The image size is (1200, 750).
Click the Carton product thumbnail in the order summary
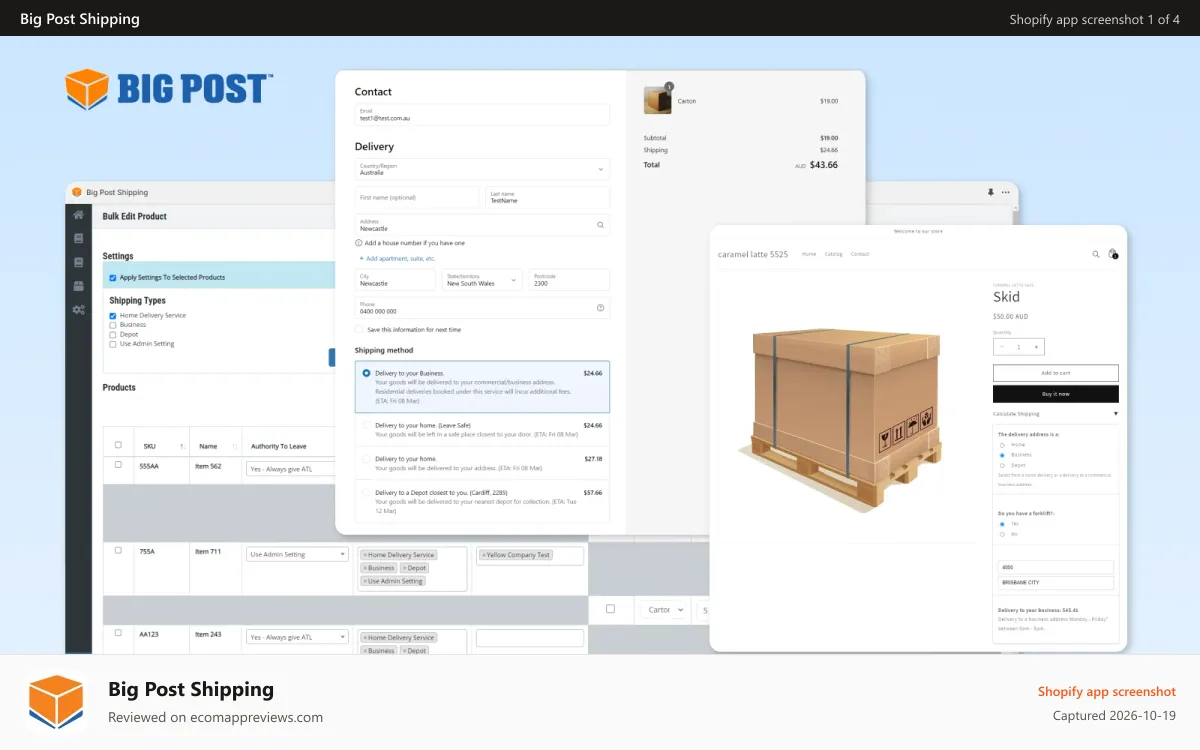657,100
